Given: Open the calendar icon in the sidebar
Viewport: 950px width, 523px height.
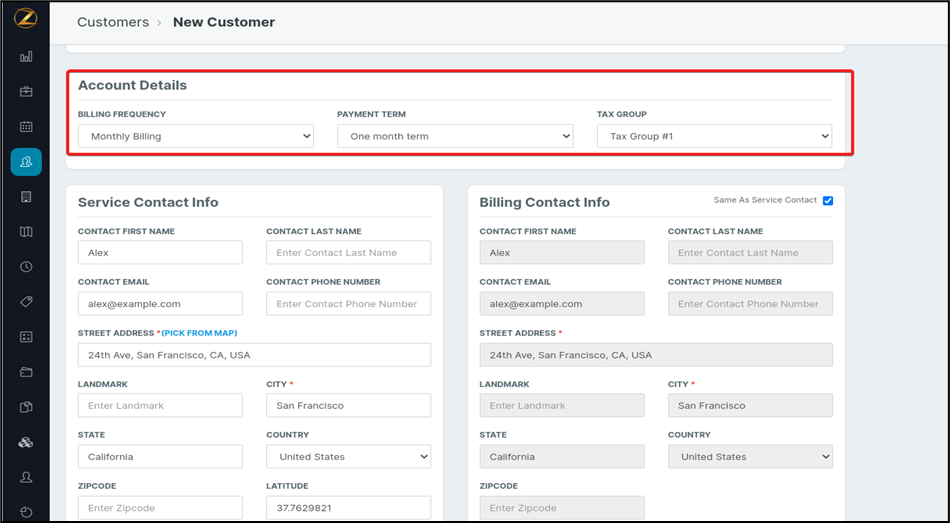Looking at the screenshot, I should 26,127.
